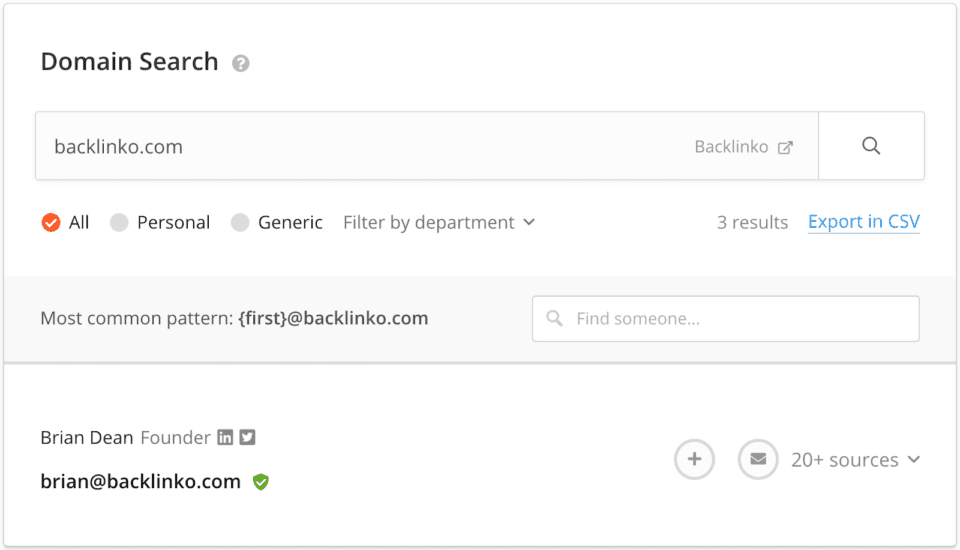Click the Export in CSV link
The image size is (960, 550).
(x=863, y=222)
